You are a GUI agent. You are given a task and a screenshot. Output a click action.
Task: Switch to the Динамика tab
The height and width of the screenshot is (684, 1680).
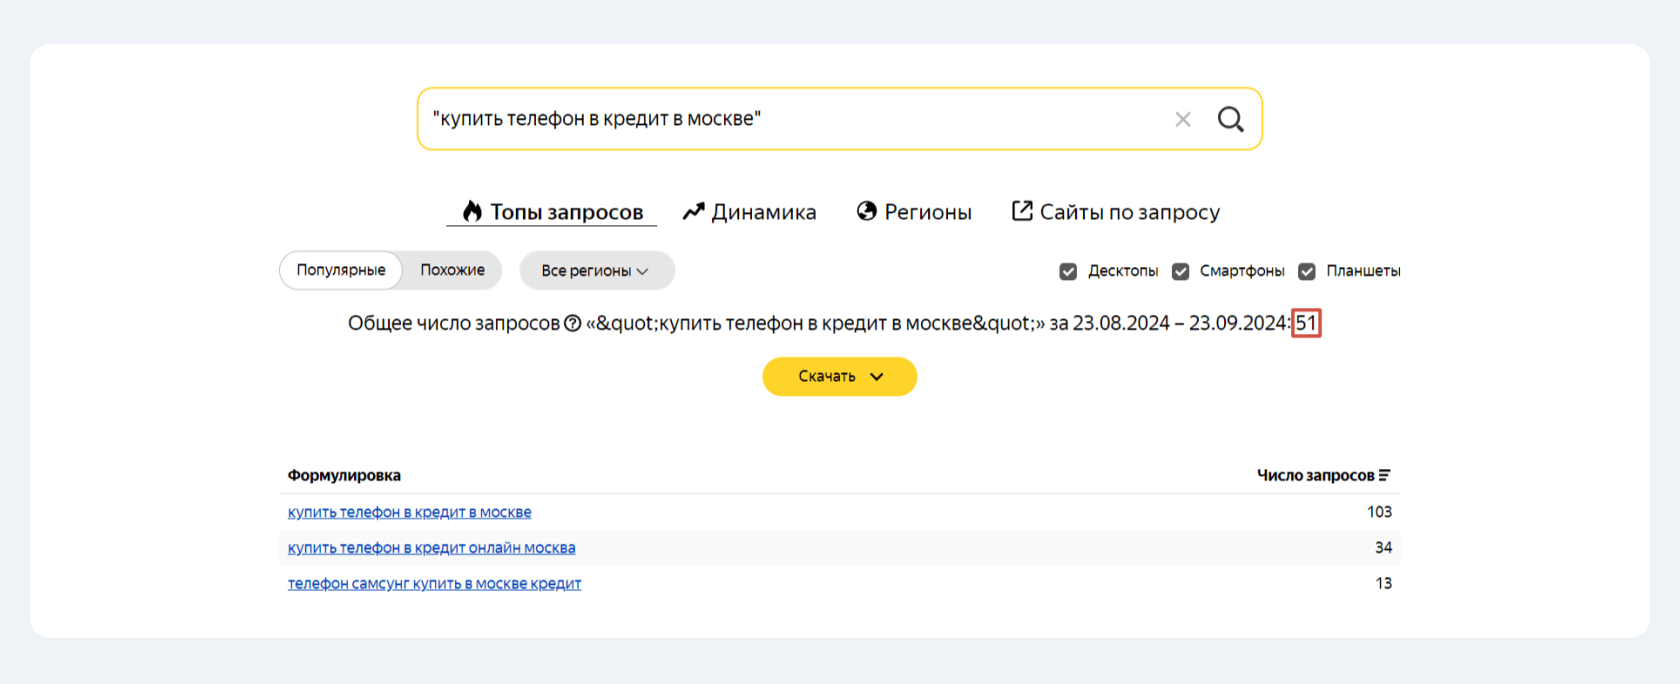[x=749, y=212]
